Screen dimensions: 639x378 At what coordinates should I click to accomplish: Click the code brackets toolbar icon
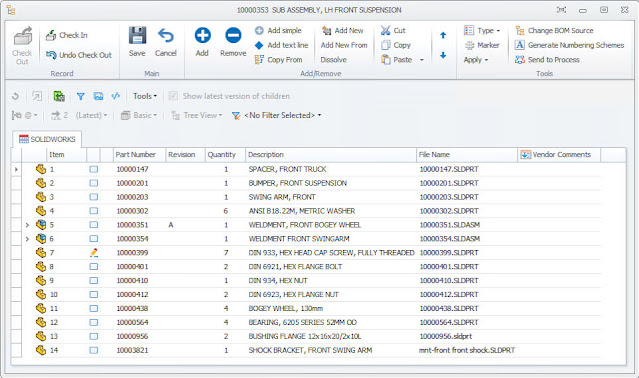click(x=116, y=96)
